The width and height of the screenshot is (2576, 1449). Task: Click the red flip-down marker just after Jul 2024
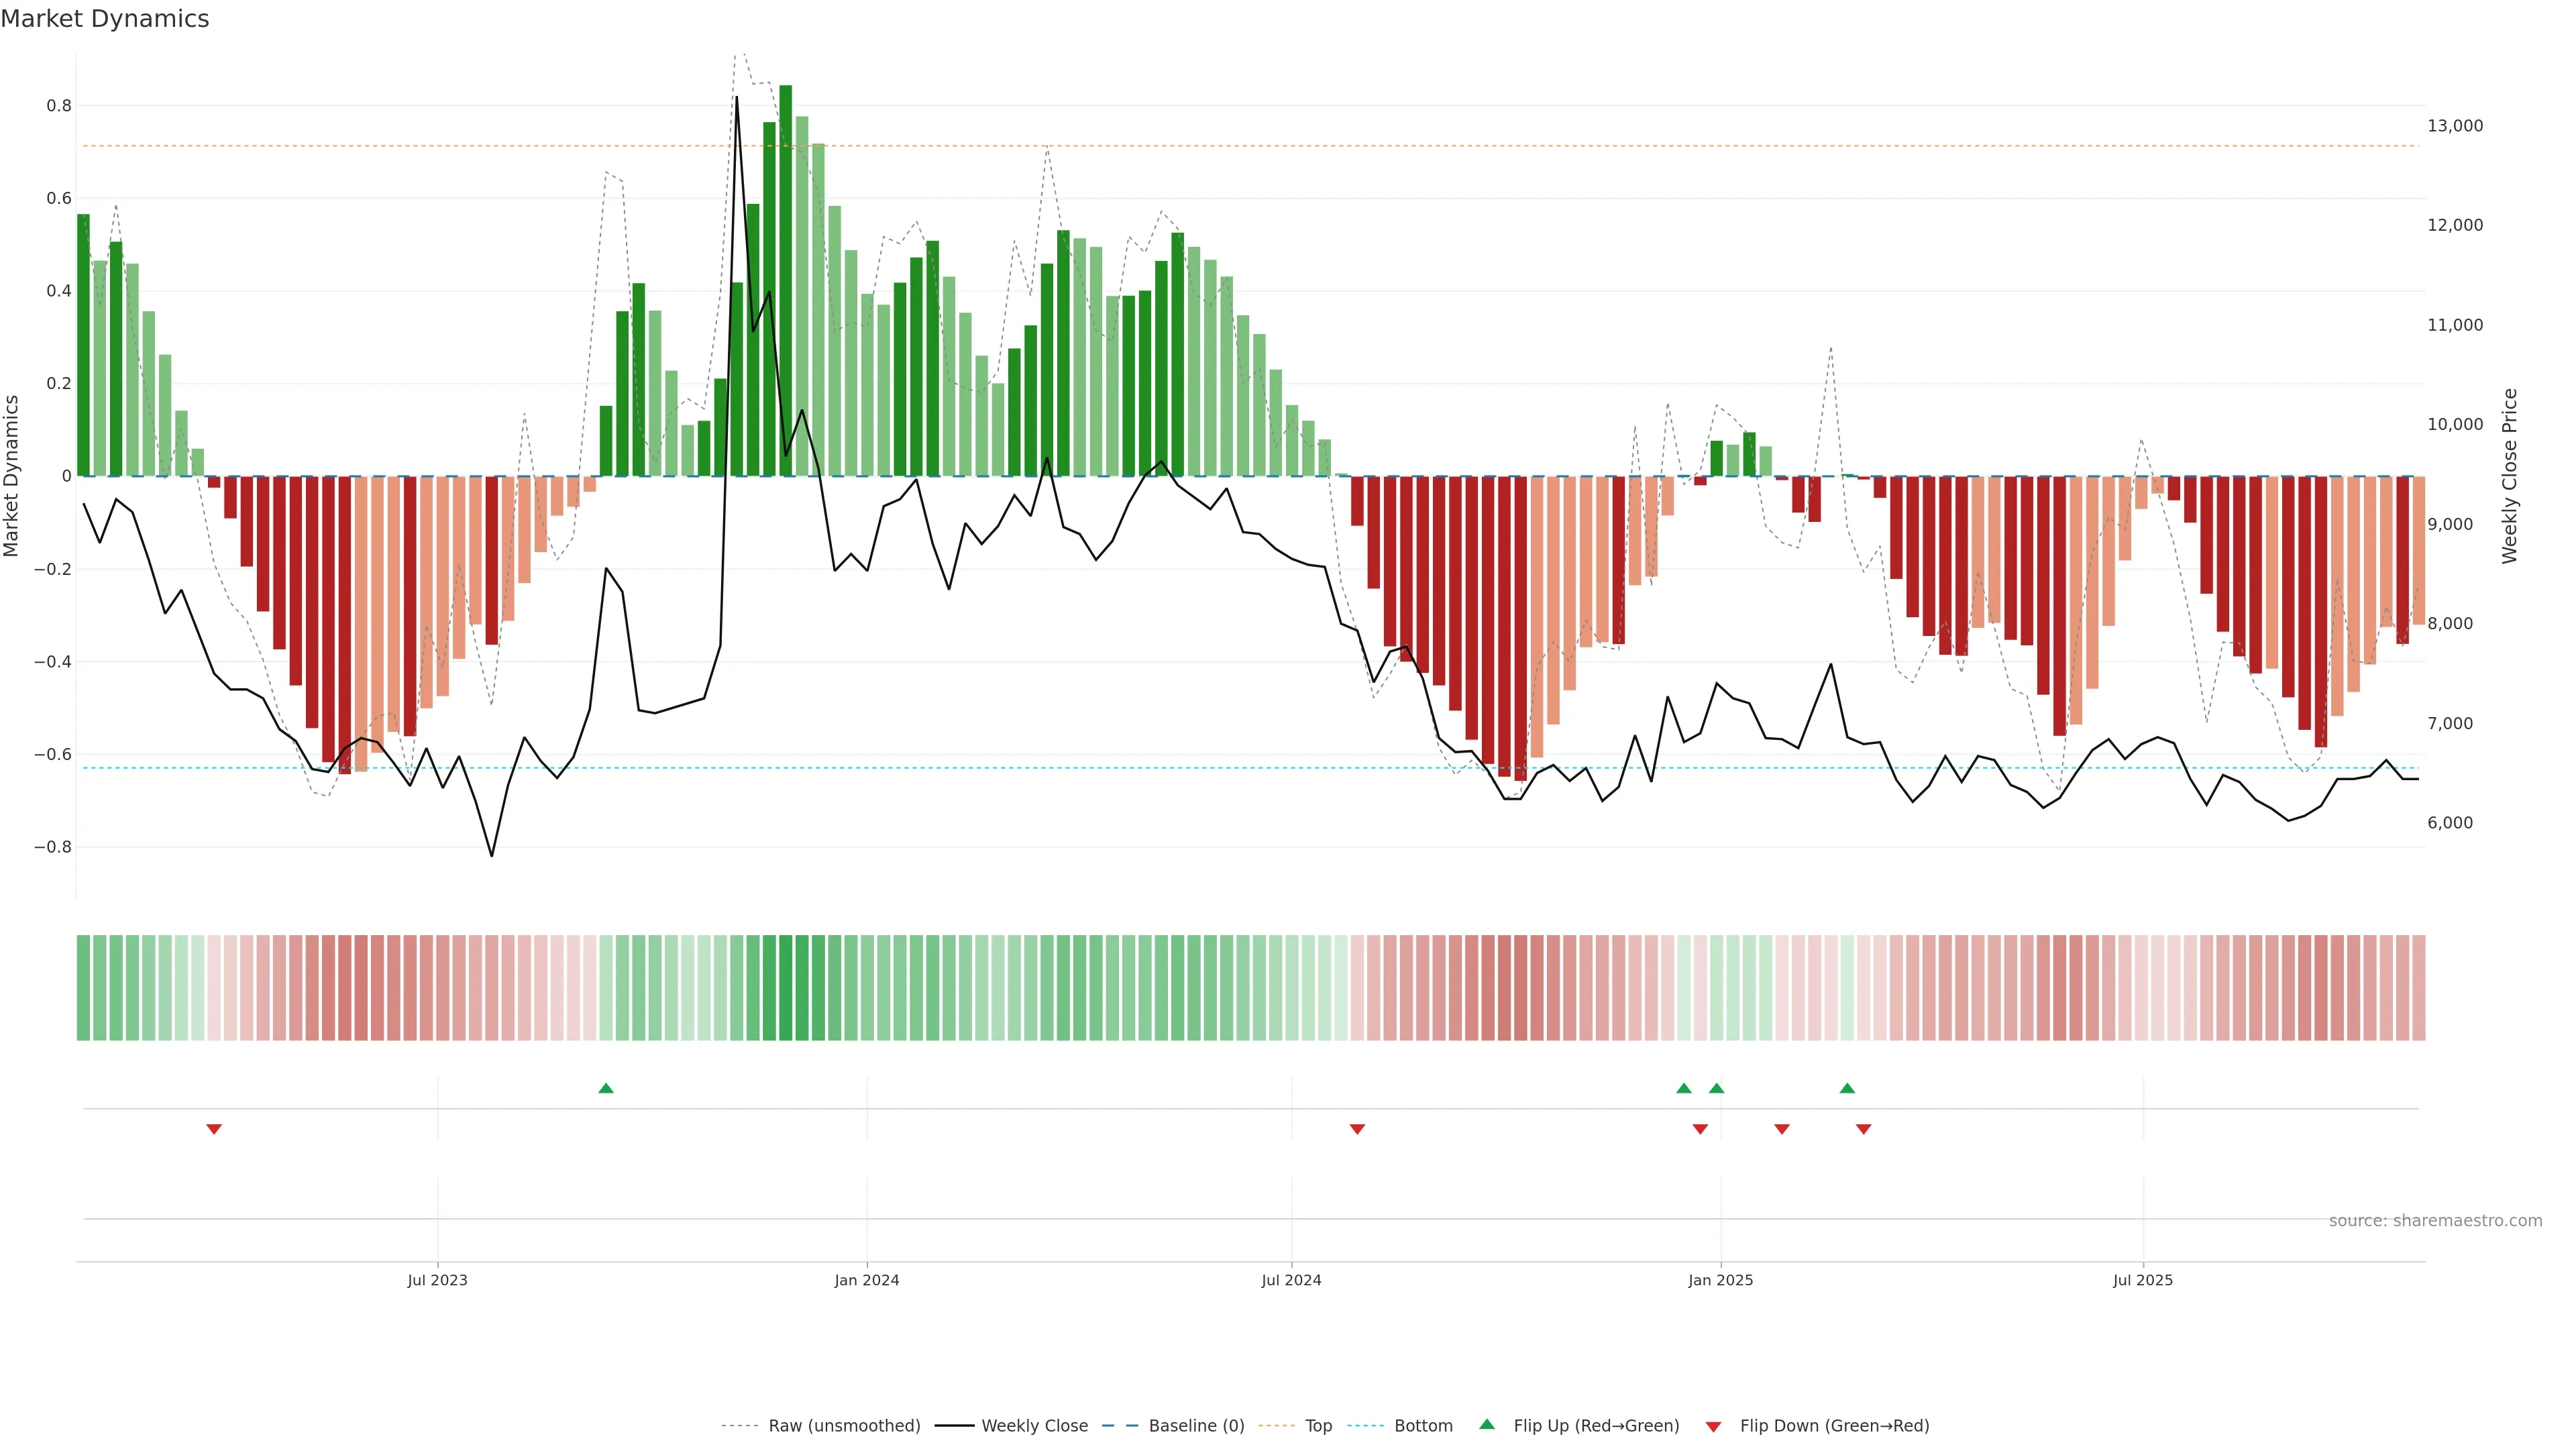coord(1357,1129)
